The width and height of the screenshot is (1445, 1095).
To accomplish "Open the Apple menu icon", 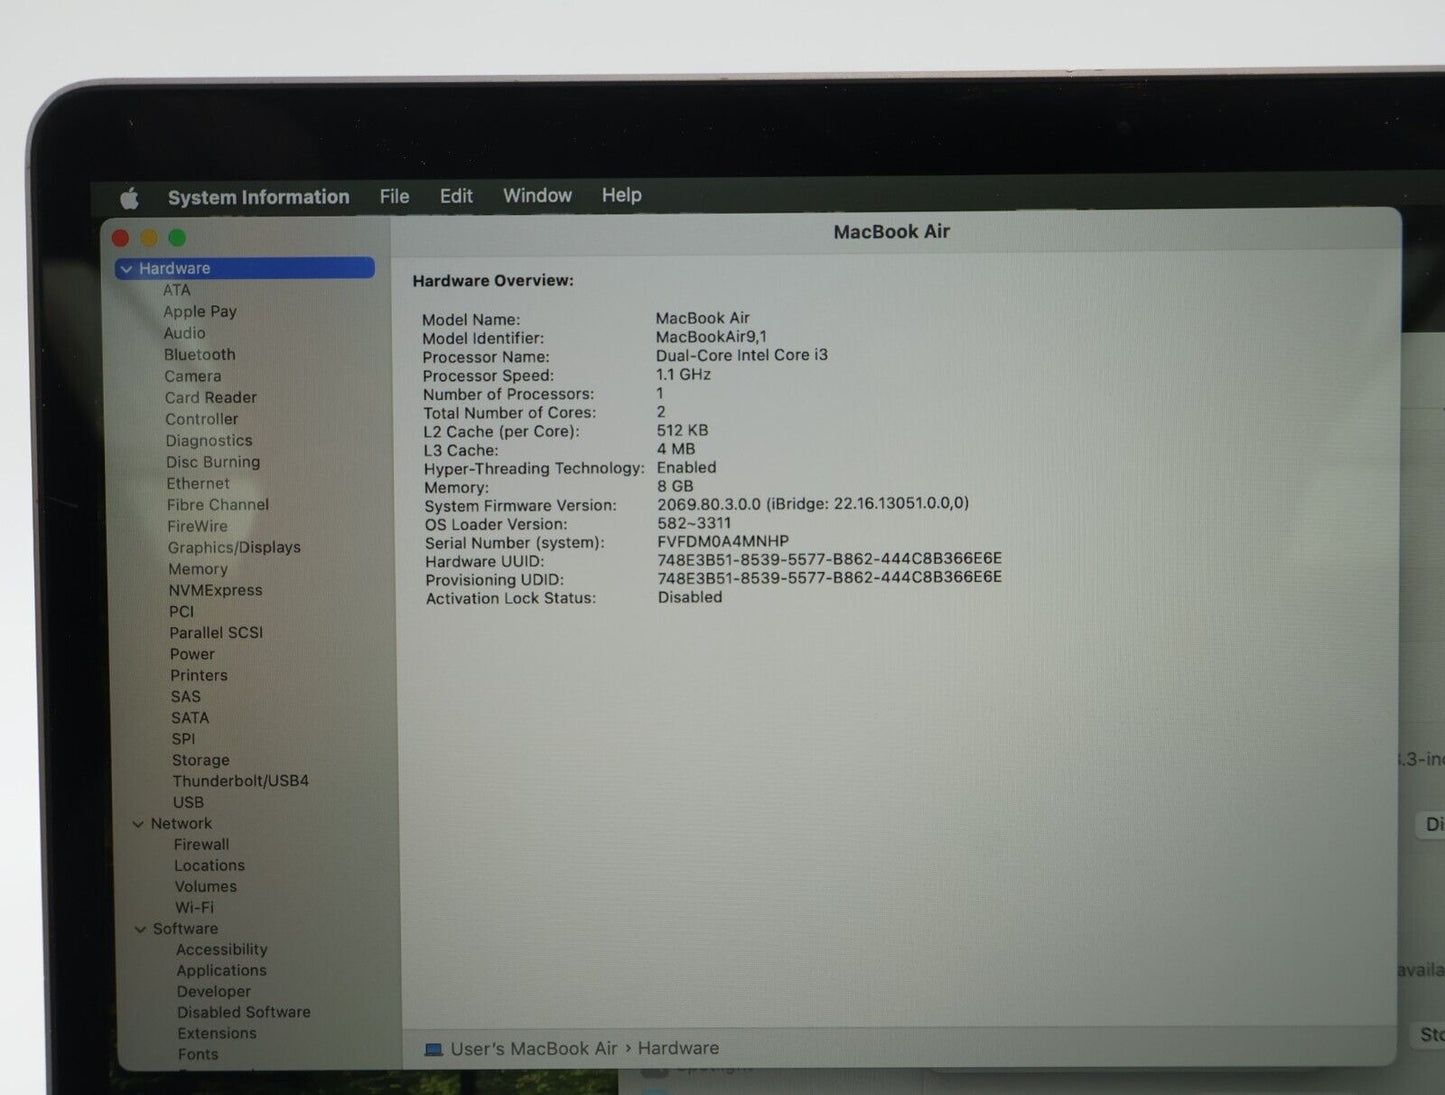I will tap(129, 198).
